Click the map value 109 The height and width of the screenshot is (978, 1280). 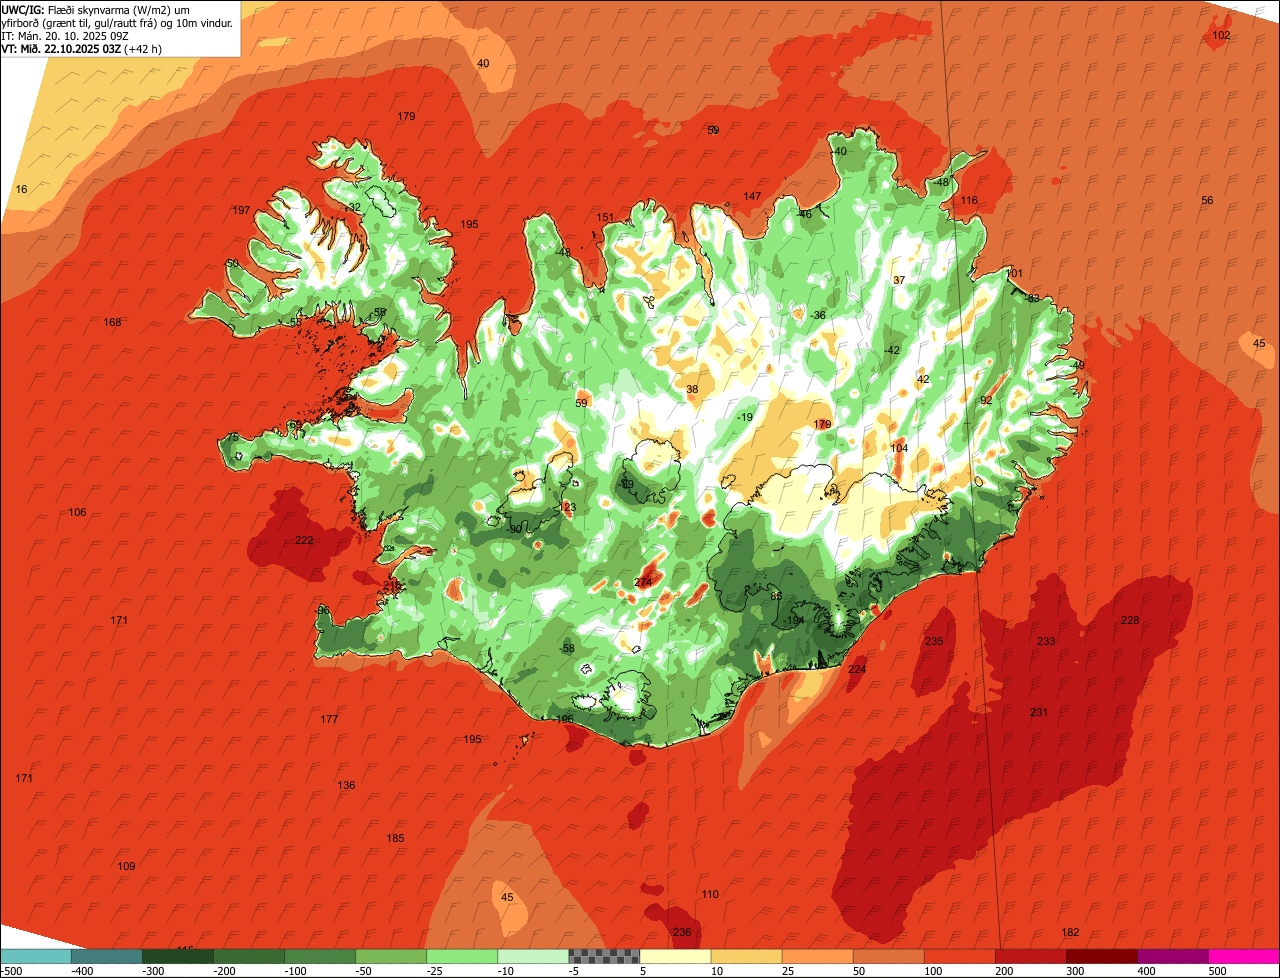click(126, 866)
